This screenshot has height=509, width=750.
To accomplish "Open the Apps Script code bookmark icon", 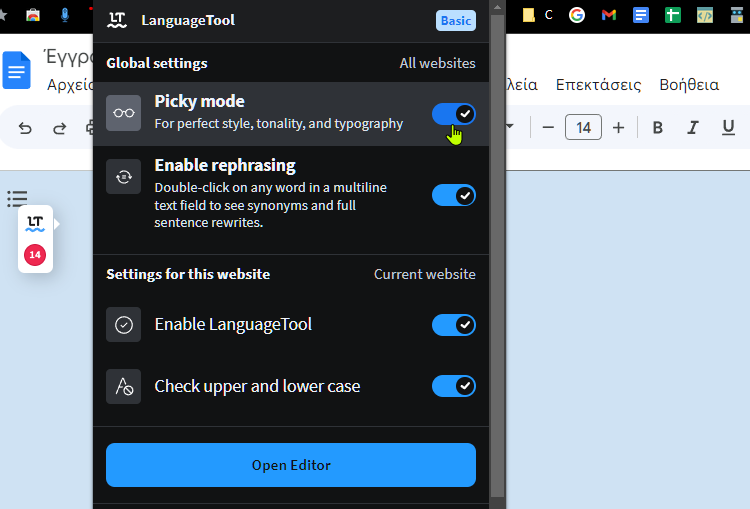I will pyautogui.click(x=705, y=15).
